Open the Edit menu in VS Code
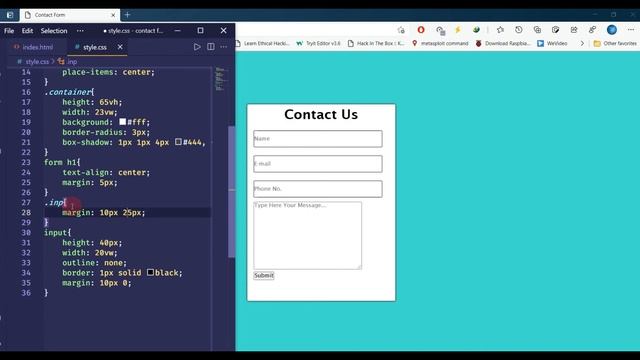Image resolution: width=640 pixels, height=360 pixels. tap(27, 31)
